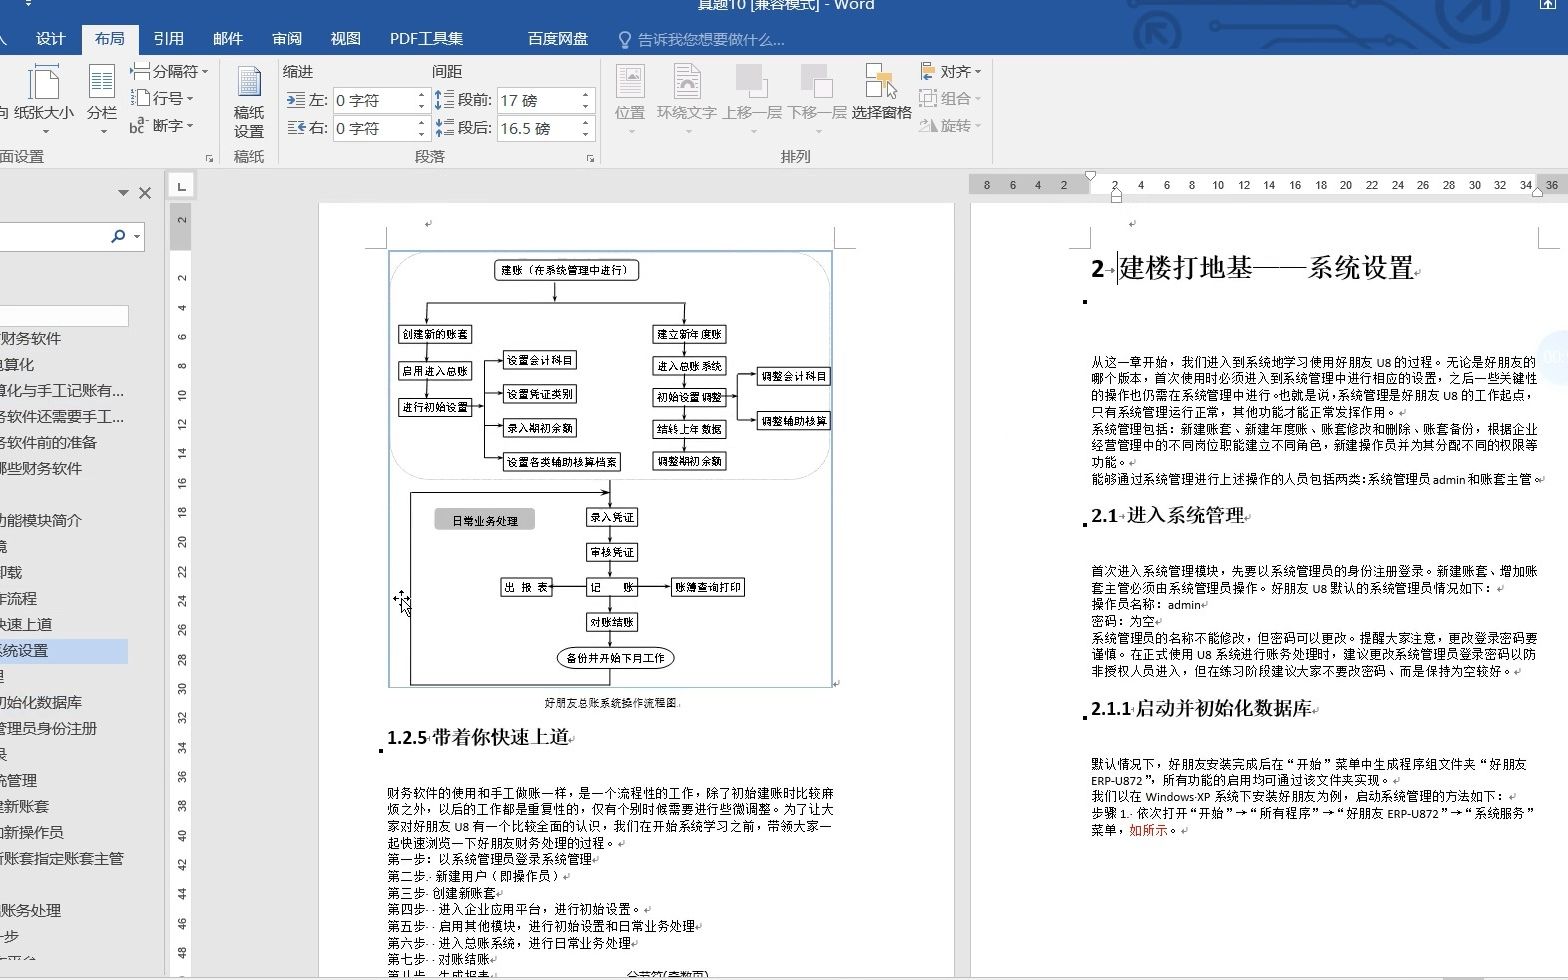Switch to the 视图 tab
1568x980 pixels.
[346, 39]
